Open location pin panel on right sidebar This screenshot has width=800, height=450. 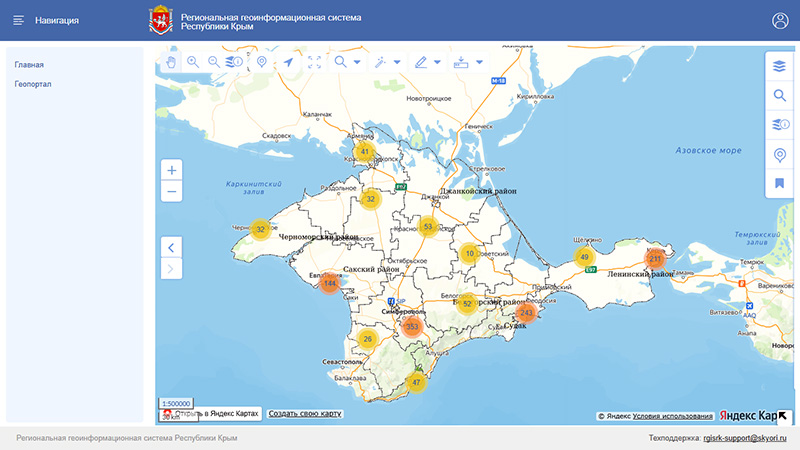click(779, 155)
